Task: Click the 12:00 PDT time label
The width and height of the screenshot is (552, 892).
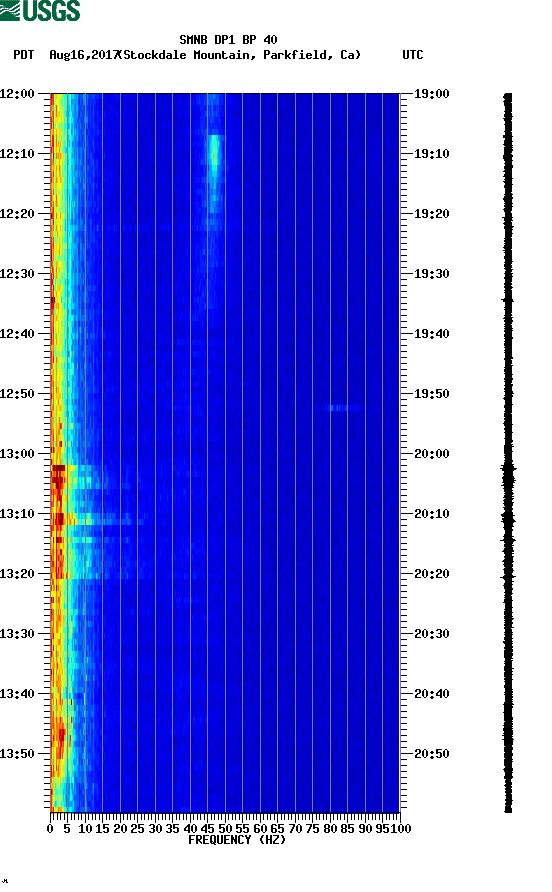Action: pyautogui.click(x=18, y=94)
